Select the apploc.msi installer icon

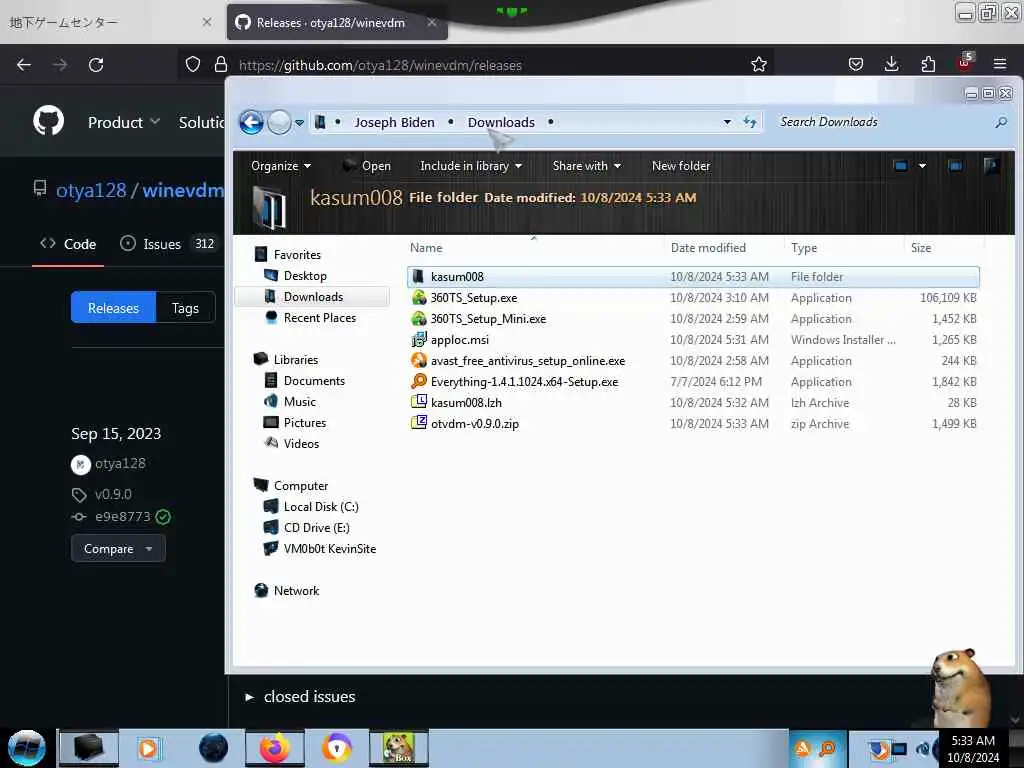[419, 340]
